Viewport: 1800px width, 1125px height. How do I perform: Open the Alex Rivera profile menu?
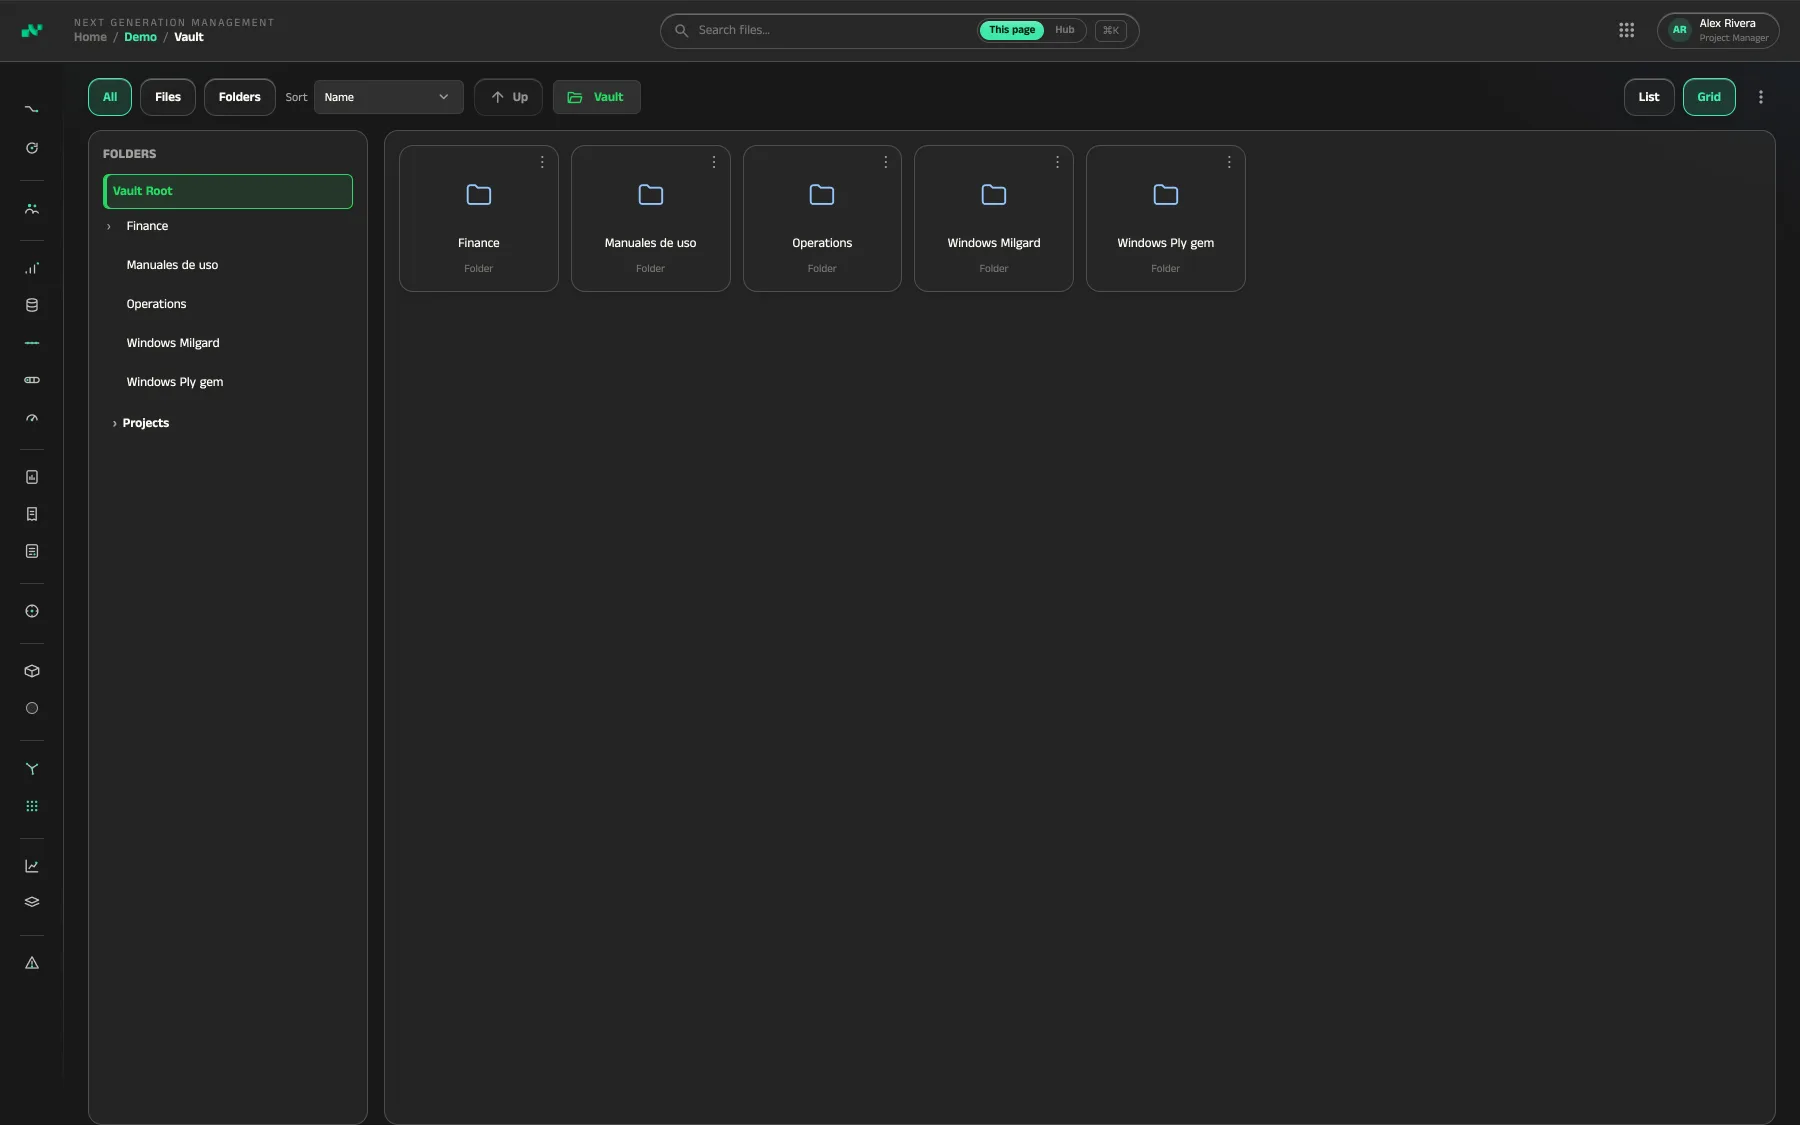[1718, 30]
